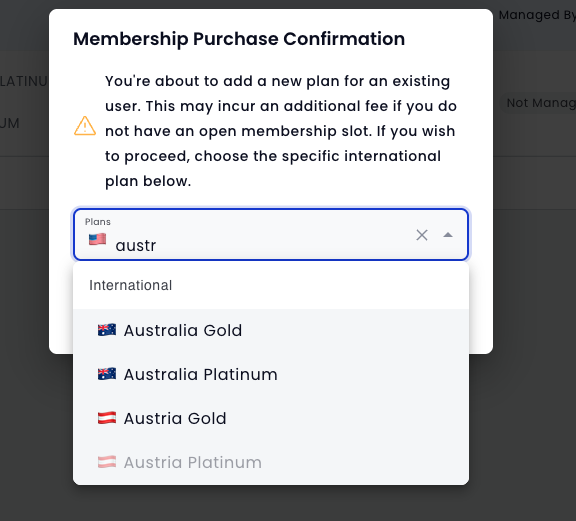Click the faded flag beside Austria Platinum
The image size is (576, 521).
107,462
